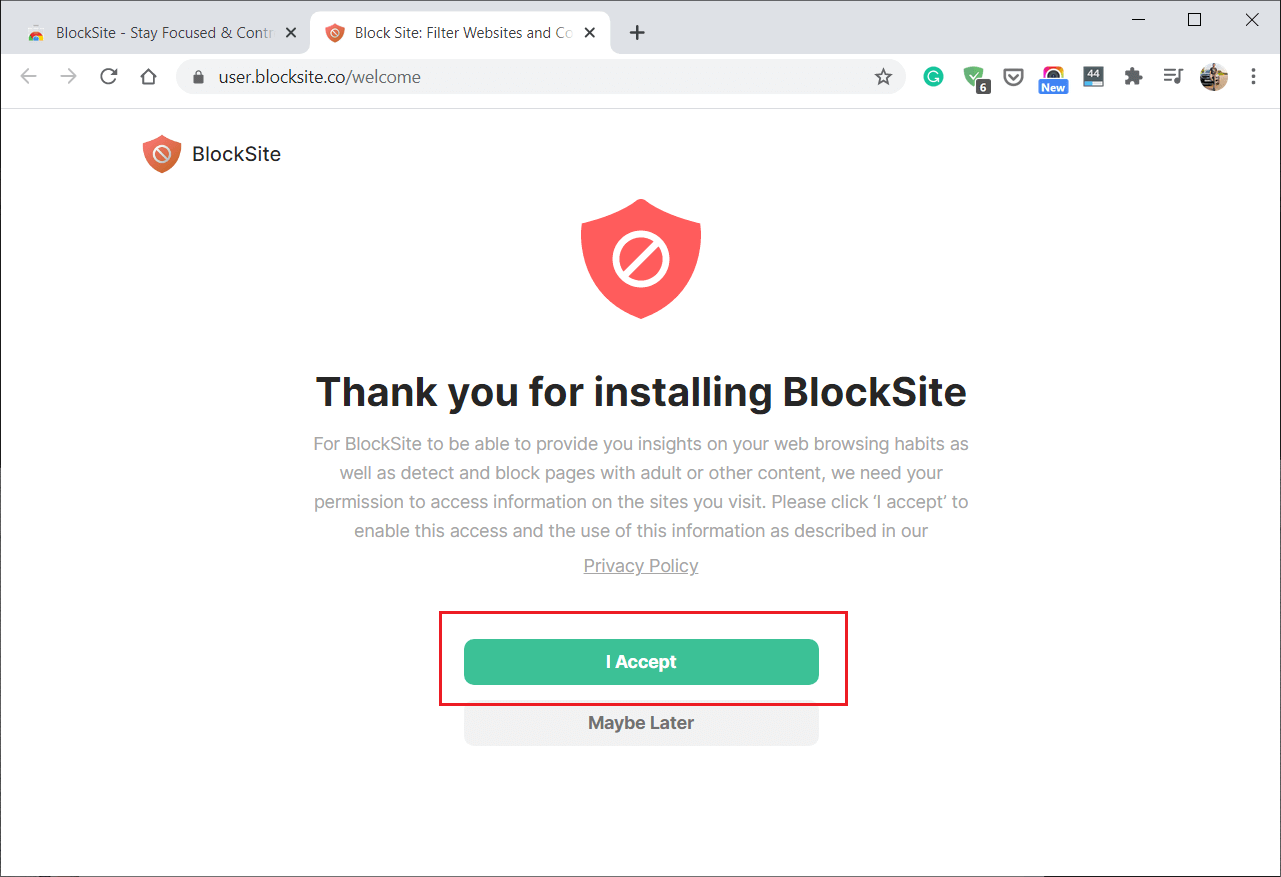
Task: Click the Chrome extensions puzzle piece icon
Action: tap(1133, 76)
